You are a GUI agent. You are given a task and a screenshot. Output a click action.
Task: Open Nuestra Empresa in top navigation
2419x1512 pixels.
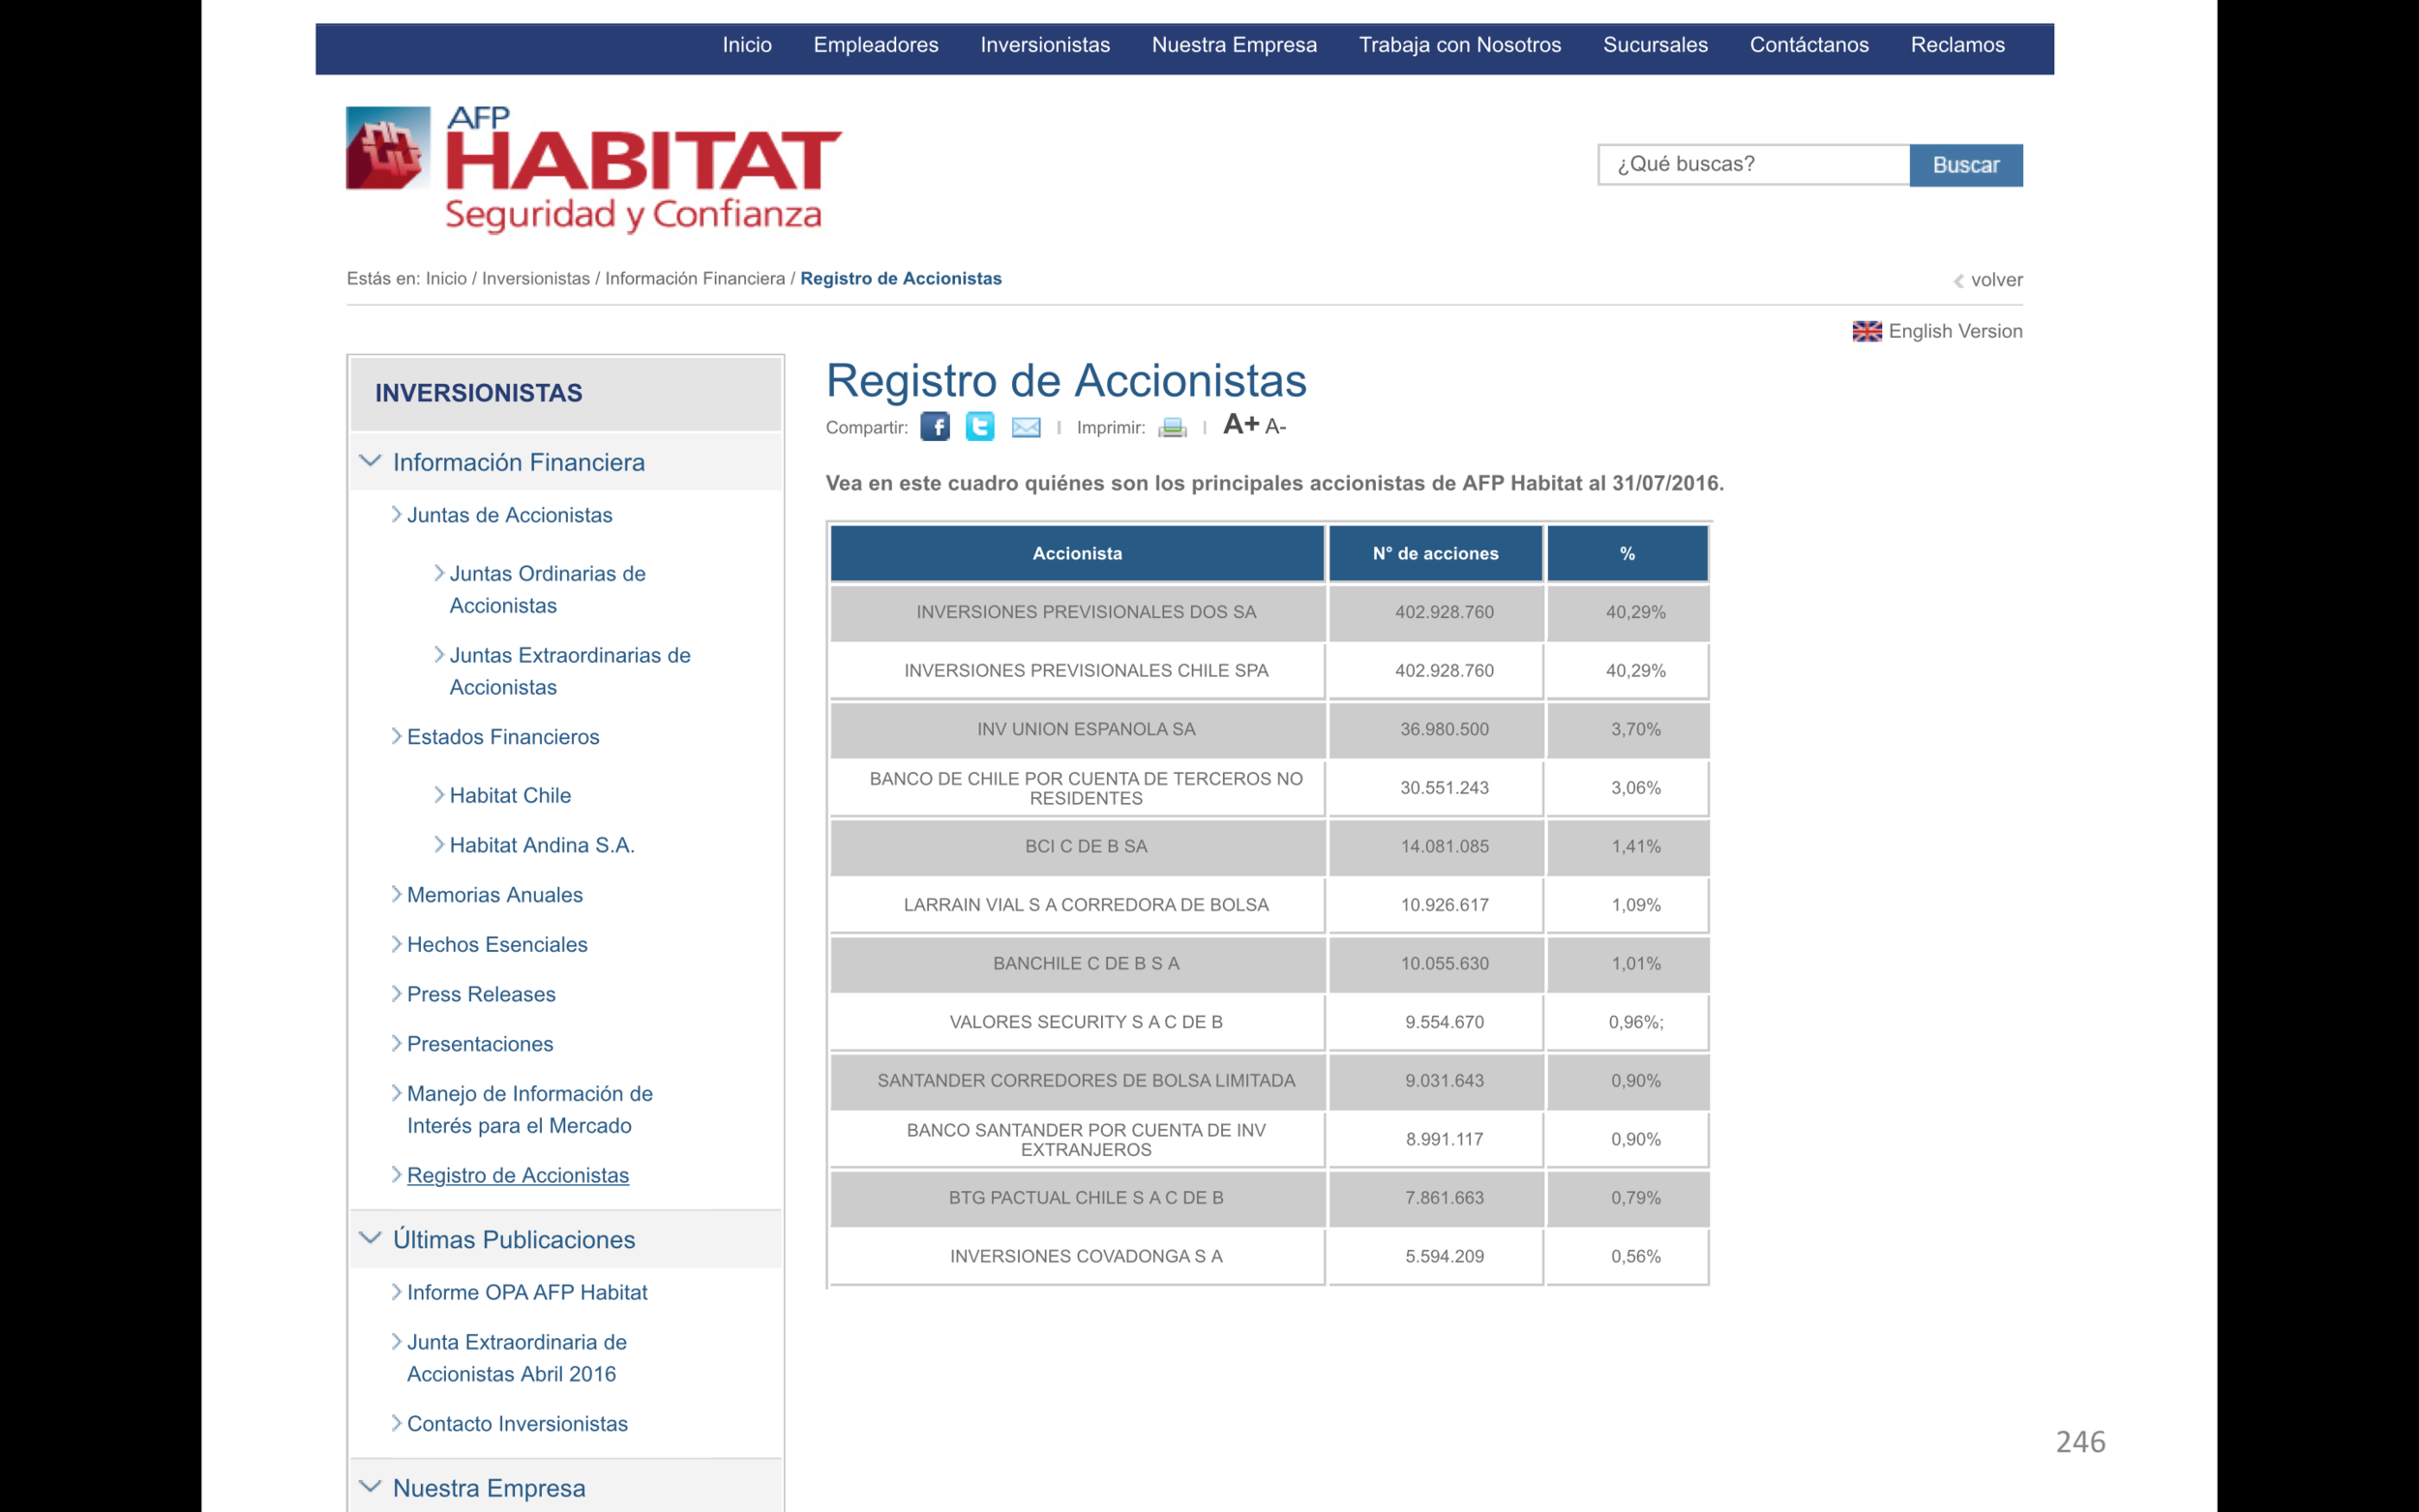click(x=1234, y=45)
